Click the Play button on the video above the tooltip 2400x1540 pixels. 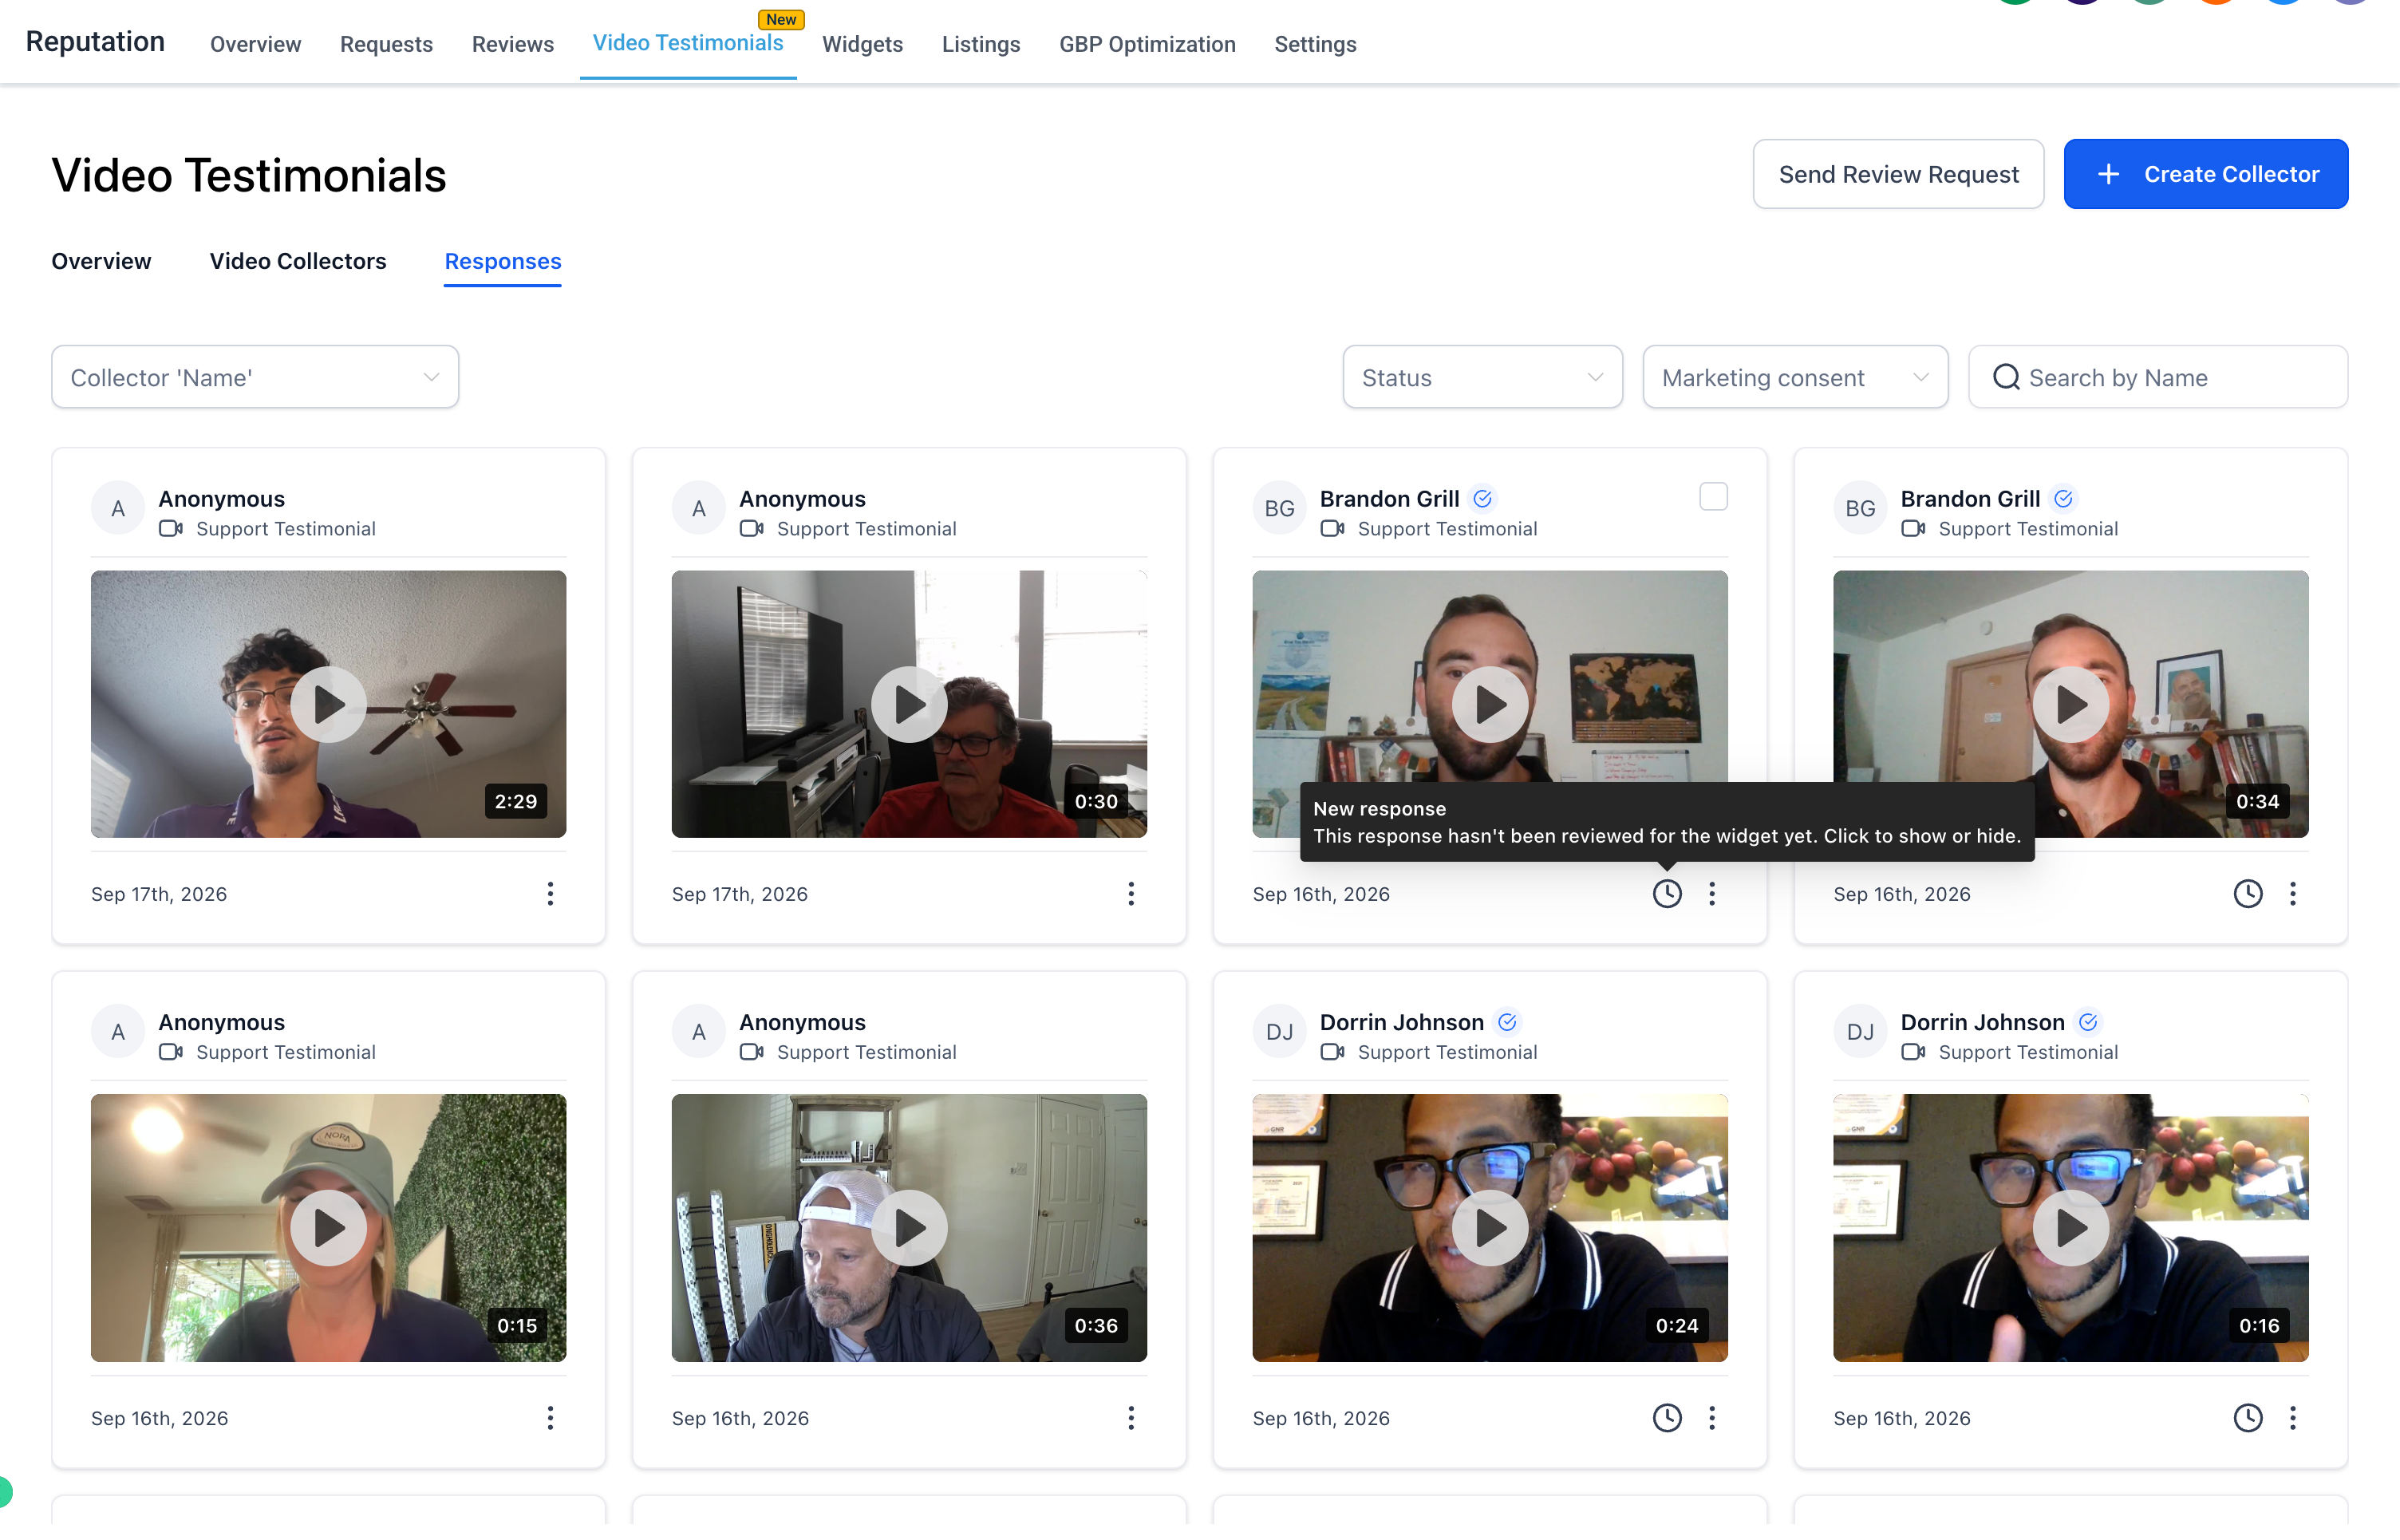[x=1490, y=704]
